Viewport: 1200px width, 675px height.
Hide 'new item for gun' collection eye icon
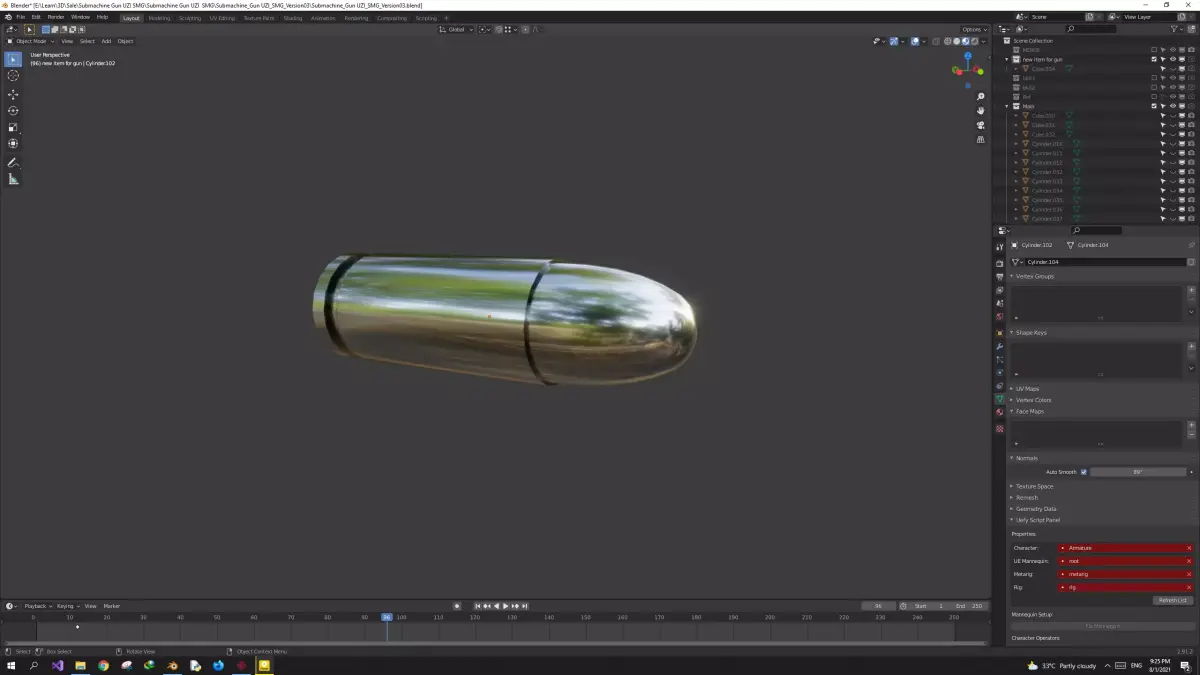1173,59
